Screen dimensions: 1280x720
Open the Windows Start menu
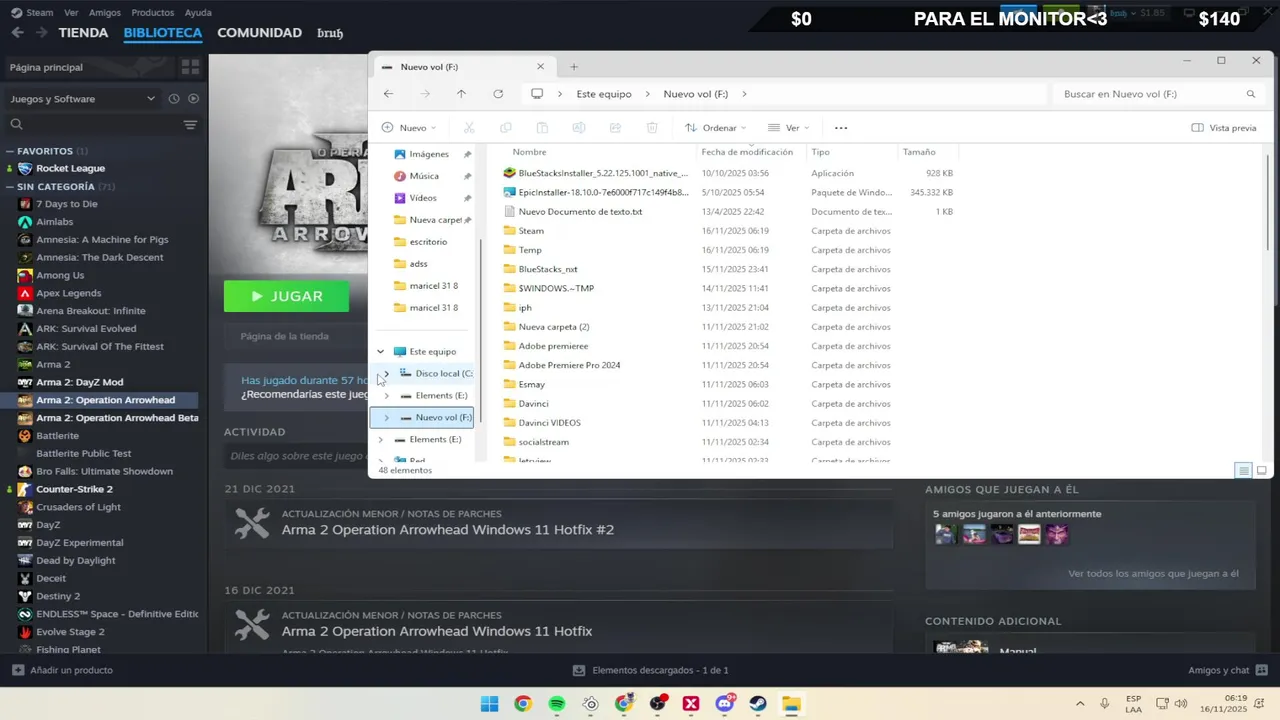click(x=489, y=704)
